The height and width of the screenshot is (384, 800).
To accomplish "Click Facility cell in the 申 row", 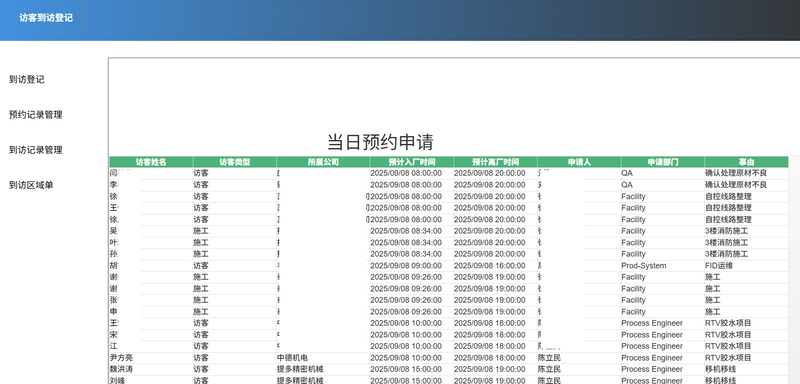I will [x=633, y=312].
